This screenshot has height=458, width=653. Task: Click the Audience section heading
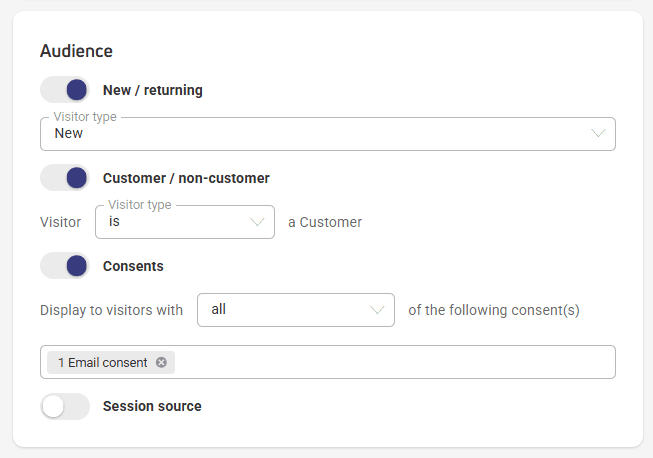pos(76,51)
